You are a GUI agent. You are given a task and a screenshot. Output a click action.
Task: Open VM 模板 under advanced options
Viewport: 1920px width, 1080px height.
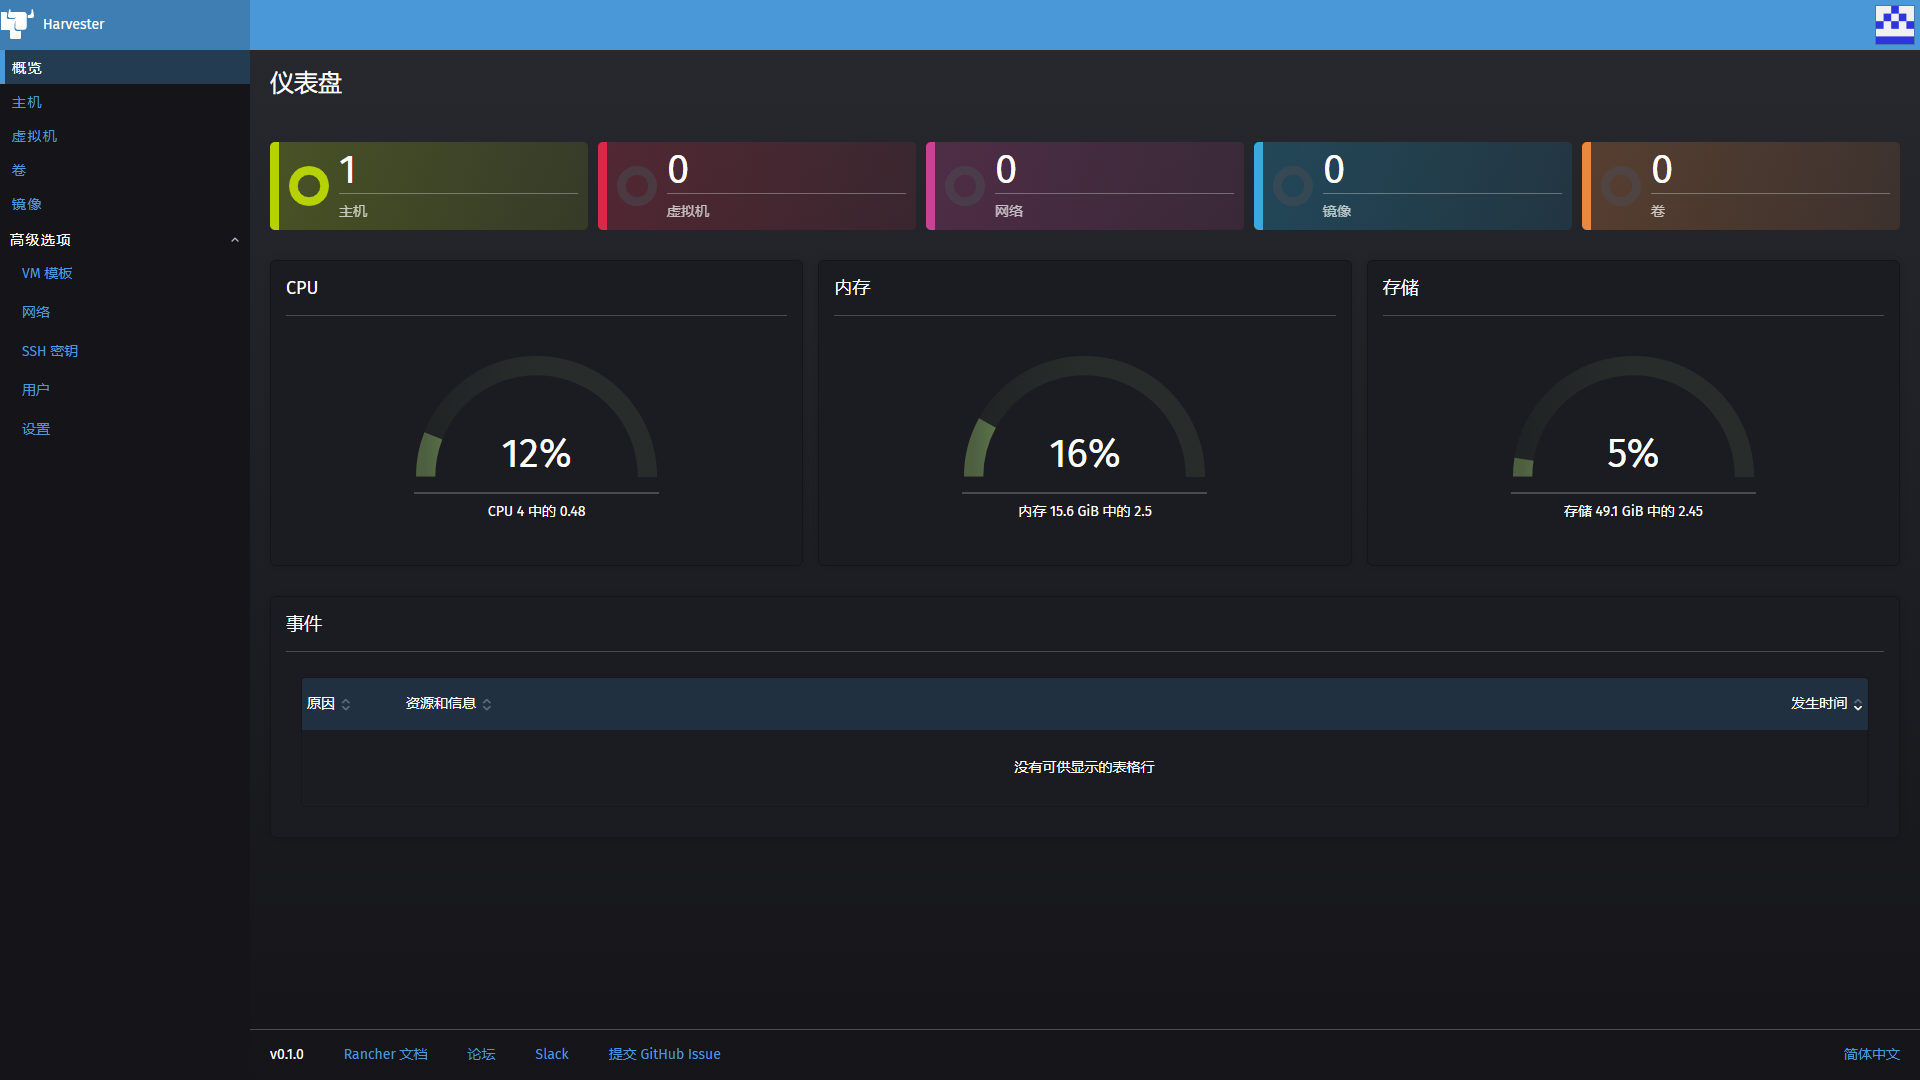(x=47, y=273)
